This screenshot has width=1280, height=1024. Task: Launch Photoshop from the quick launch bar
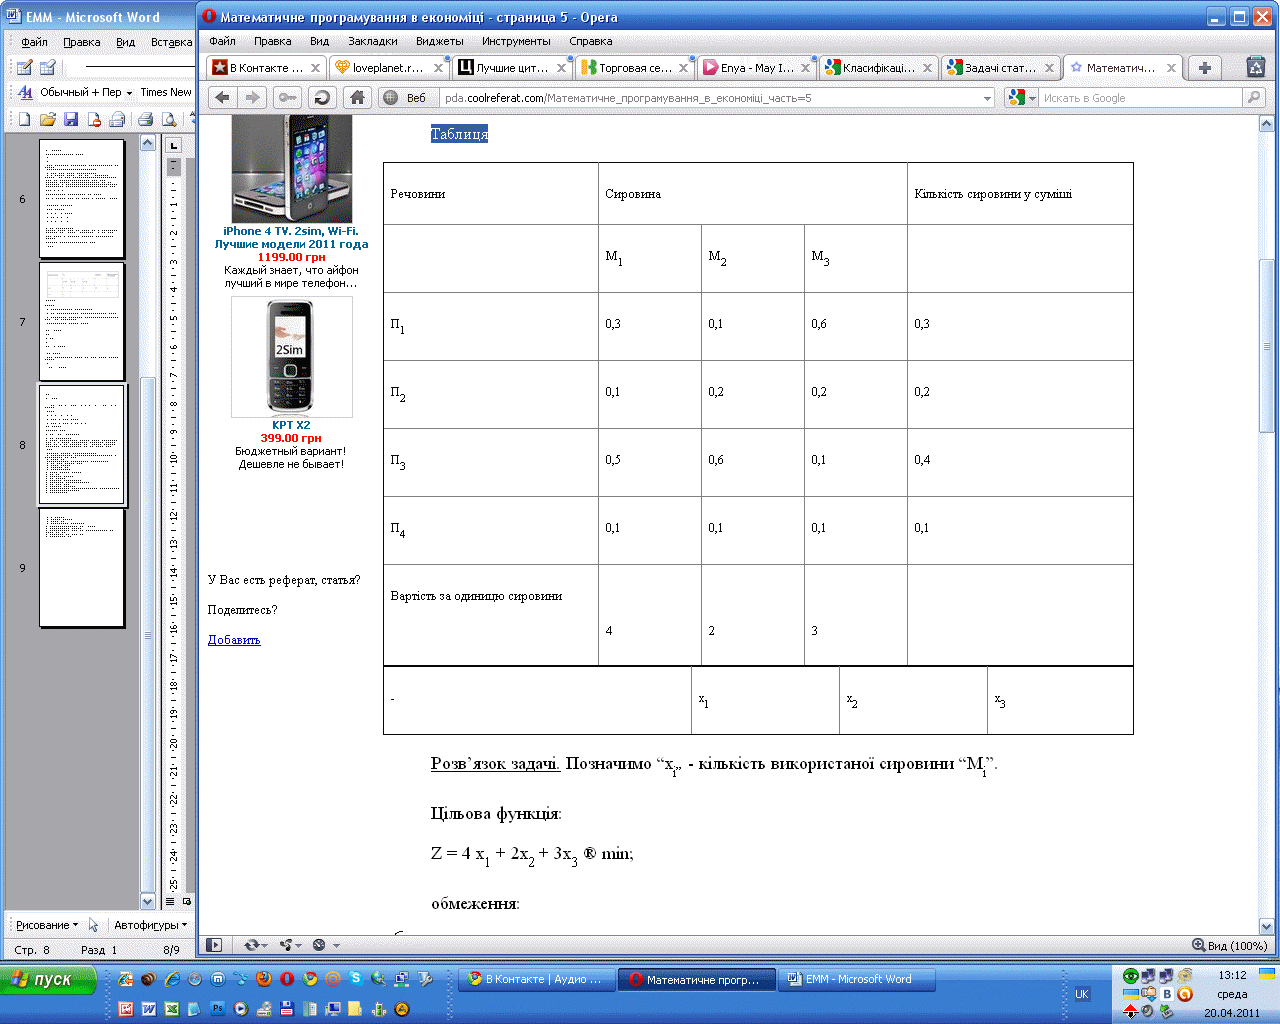click(217, 1009)
